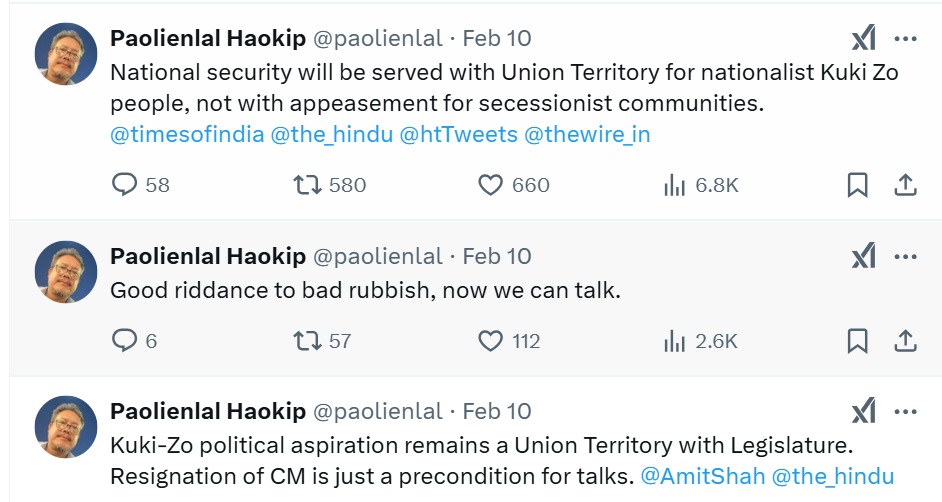
Task: Bookmark the 'National security' tweet
Action: pos(857,185)
